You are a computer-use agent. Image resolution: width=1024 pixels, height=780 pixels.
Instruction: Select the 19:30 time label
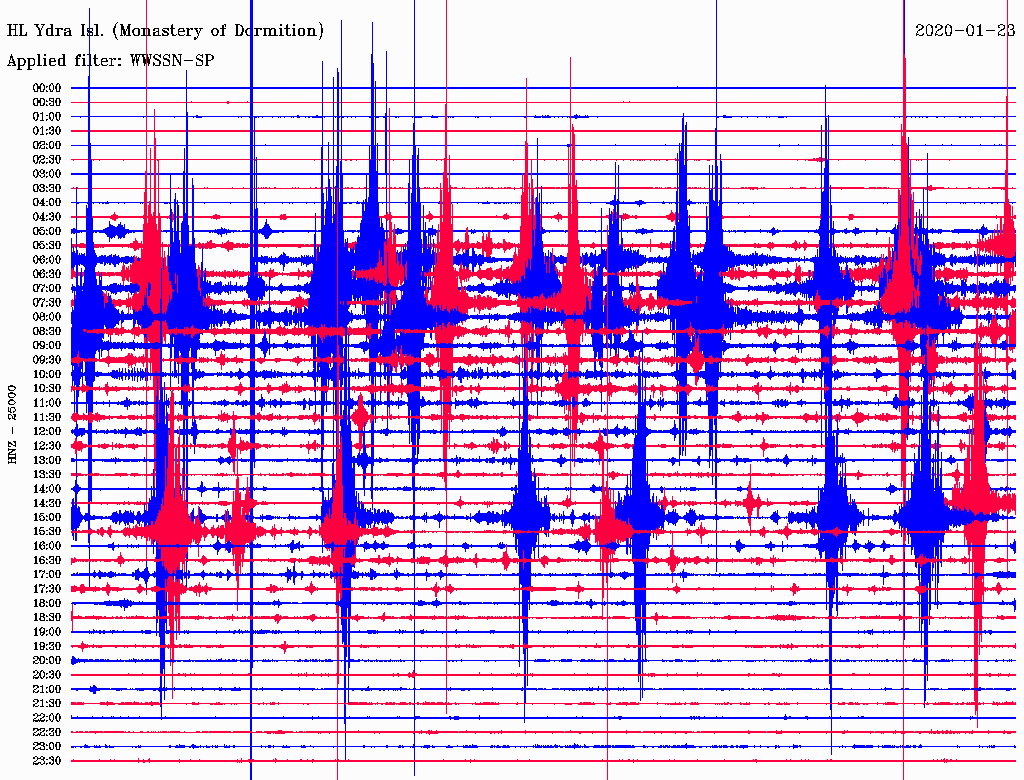47,646
